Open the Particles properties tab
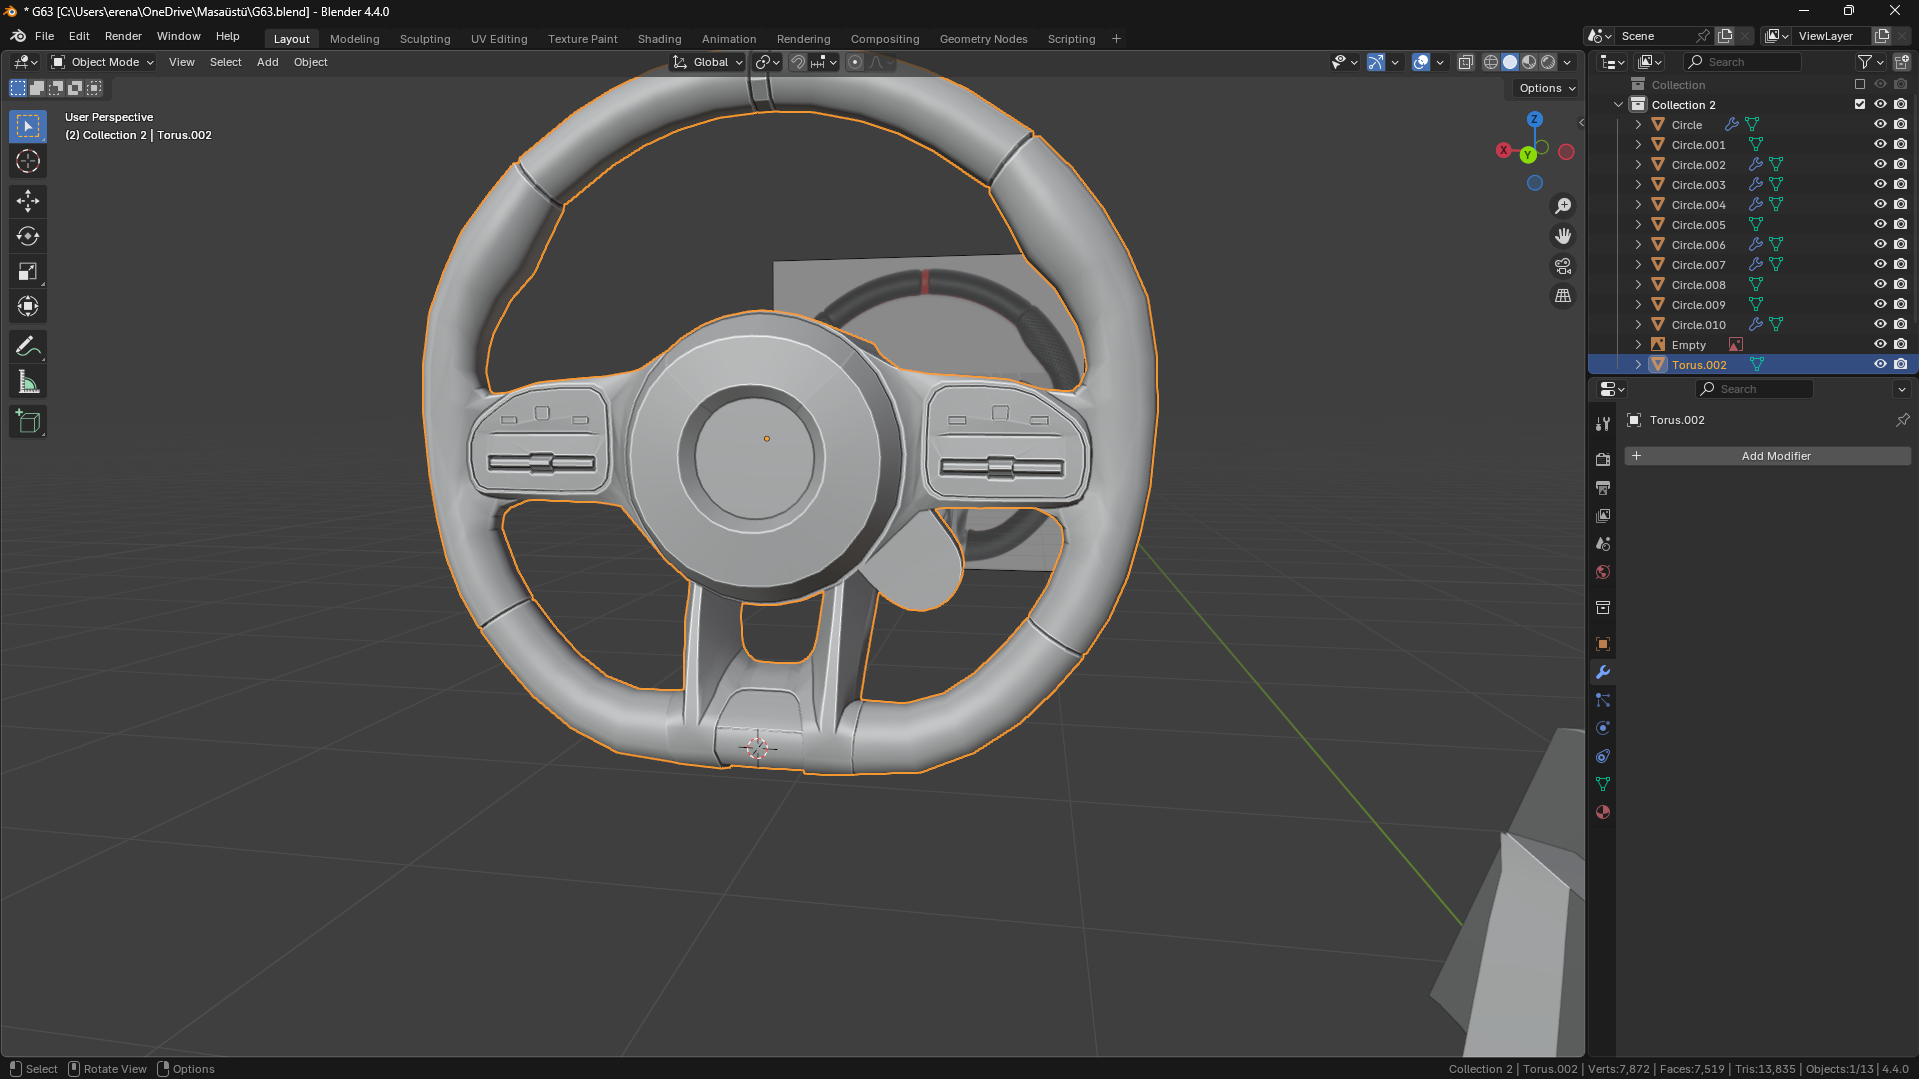This screenshot has height=1079, width=1919. pyautogui.click(x=1603, y=700)
